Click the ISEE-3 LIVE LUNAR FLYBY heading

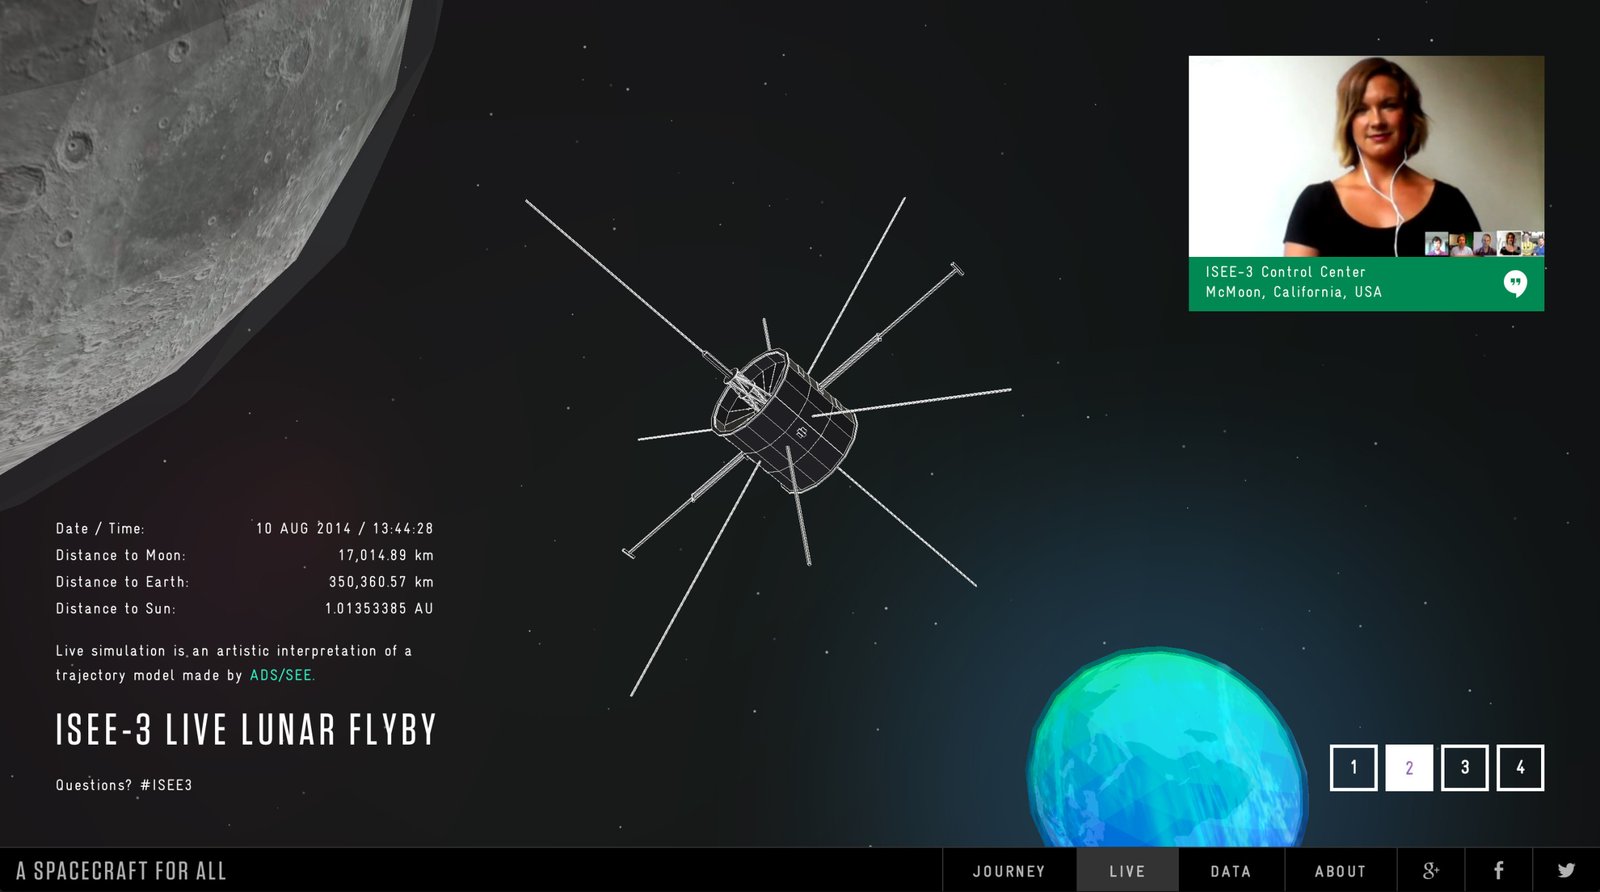(246, 730)
